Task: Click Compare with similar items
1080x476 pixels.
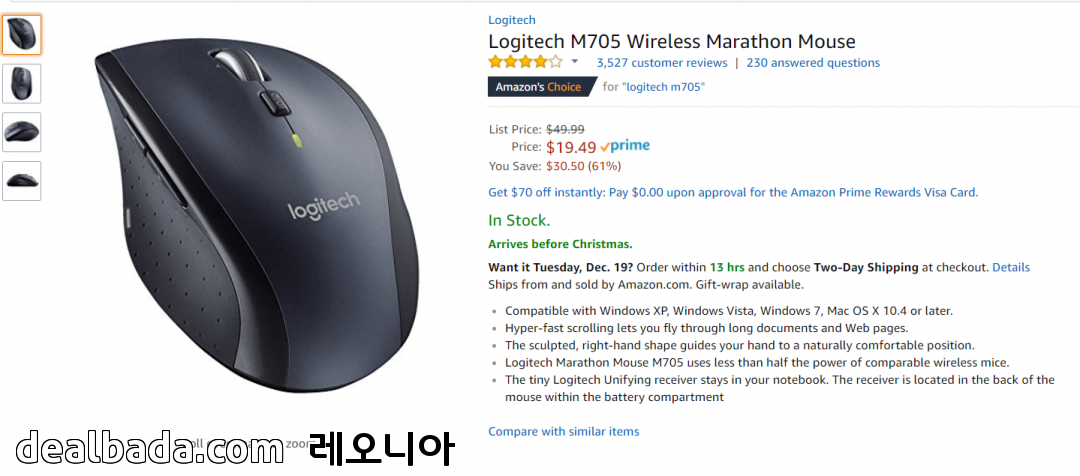Action: pyautogui.click(x=563, y=432)
